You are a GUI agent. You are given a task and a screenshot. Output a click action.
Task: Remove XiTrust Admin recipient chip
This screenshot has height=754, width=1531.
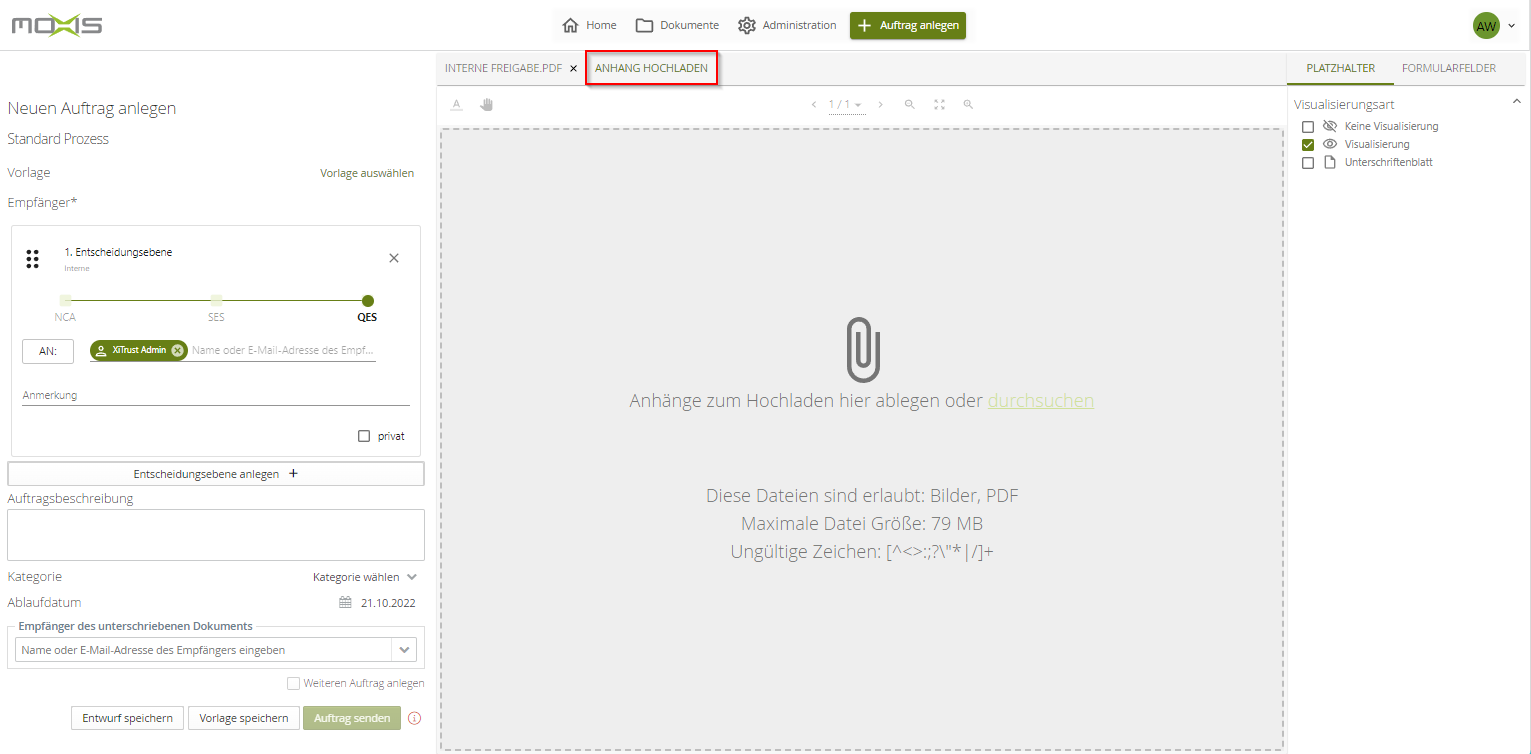tap(177, 350)
